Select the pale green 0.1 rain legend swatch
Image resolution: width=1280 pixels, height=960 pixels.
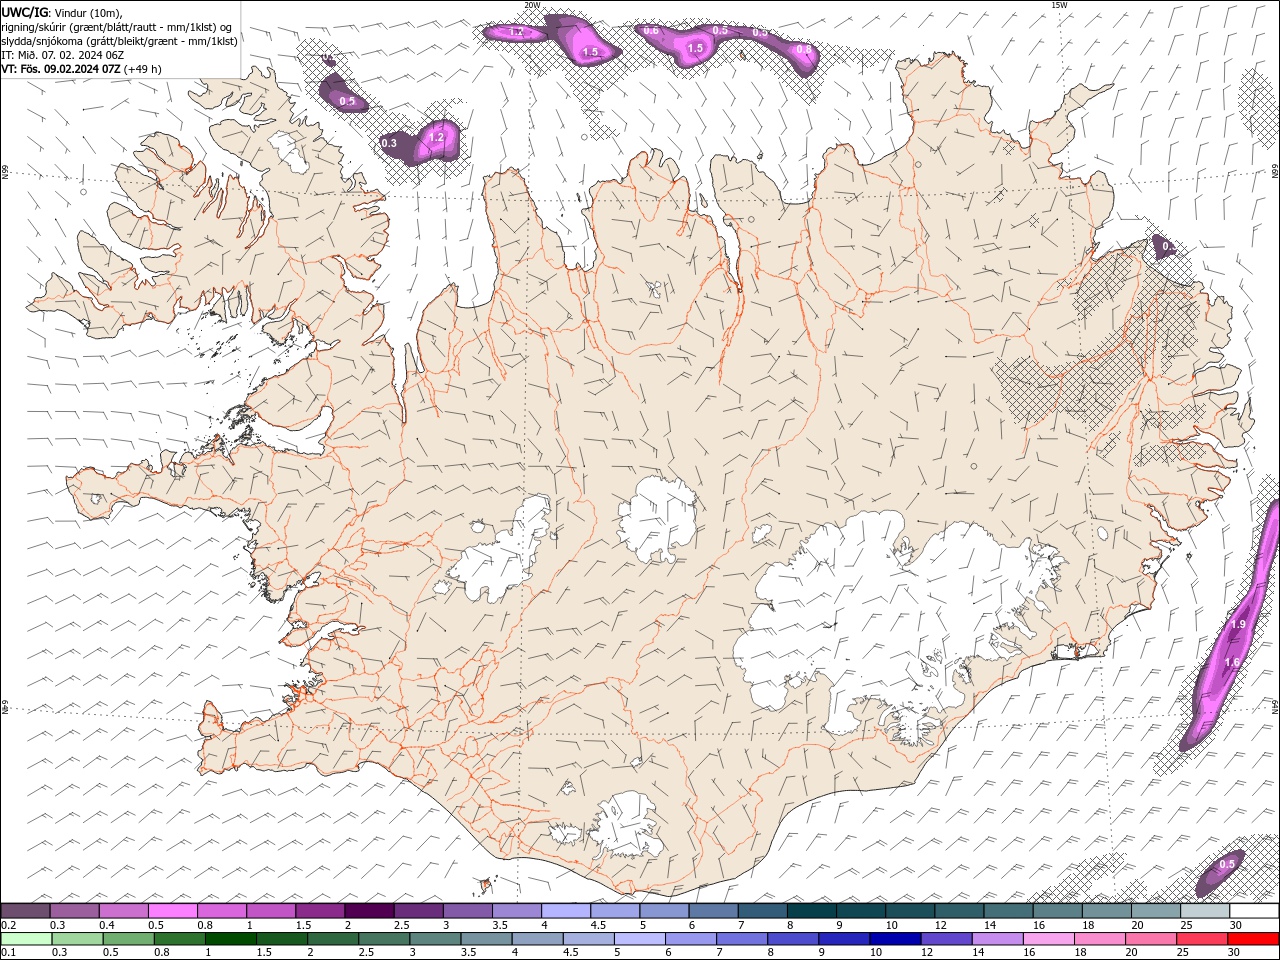coord(27,939)
